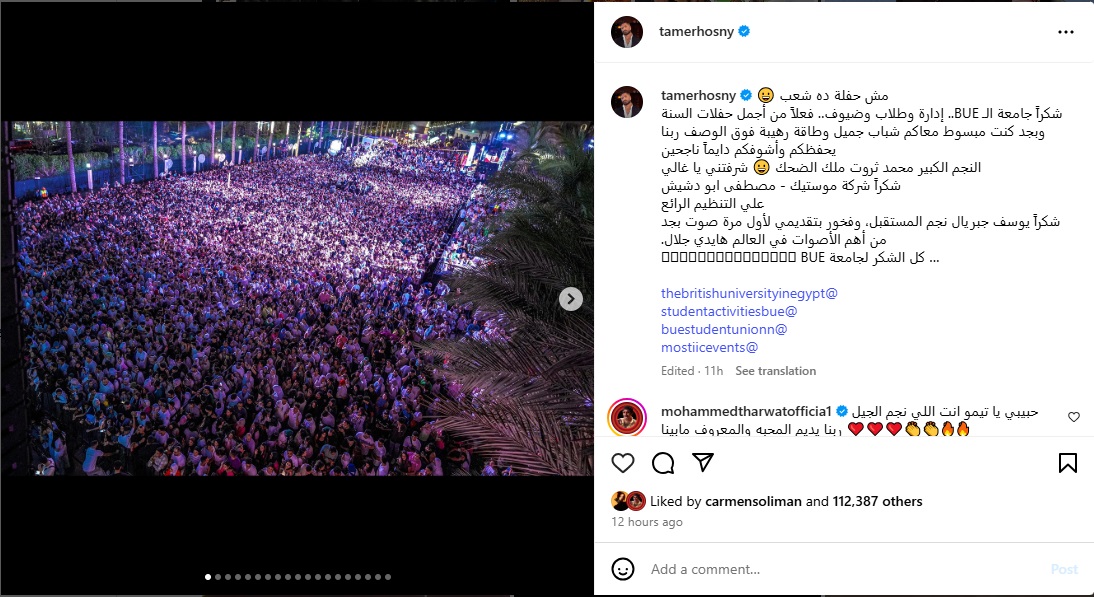Open carmensoliman profile from likes
Viewport: 1094px width, 597px height.
coord(754,501)
